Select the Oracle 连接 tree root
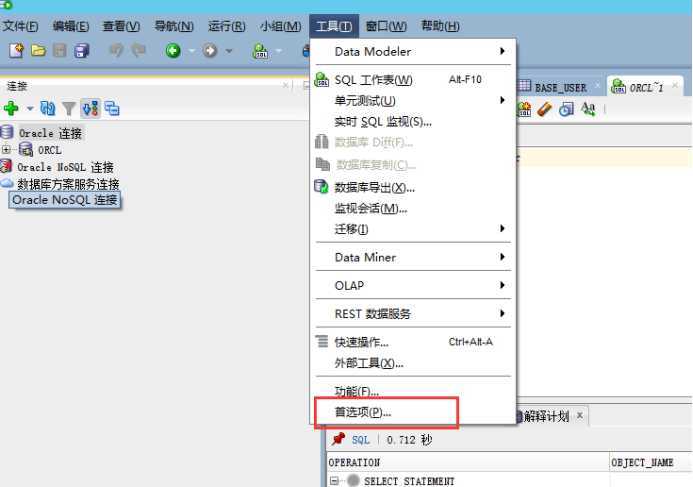Image resolution: width=693 pixels, height=487 pixels. (x=50, y=133)
